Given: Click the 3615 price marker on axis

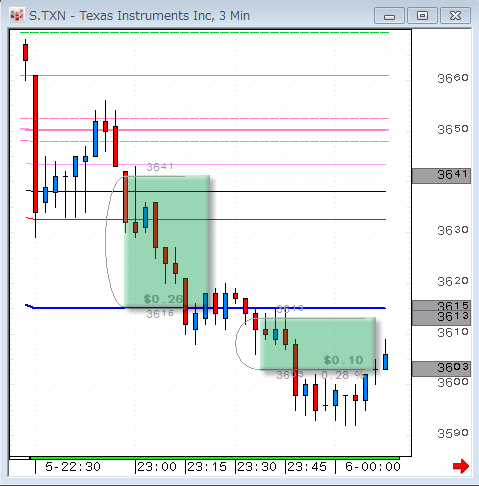Looking at the screenshot, I should tap(441, 305).
